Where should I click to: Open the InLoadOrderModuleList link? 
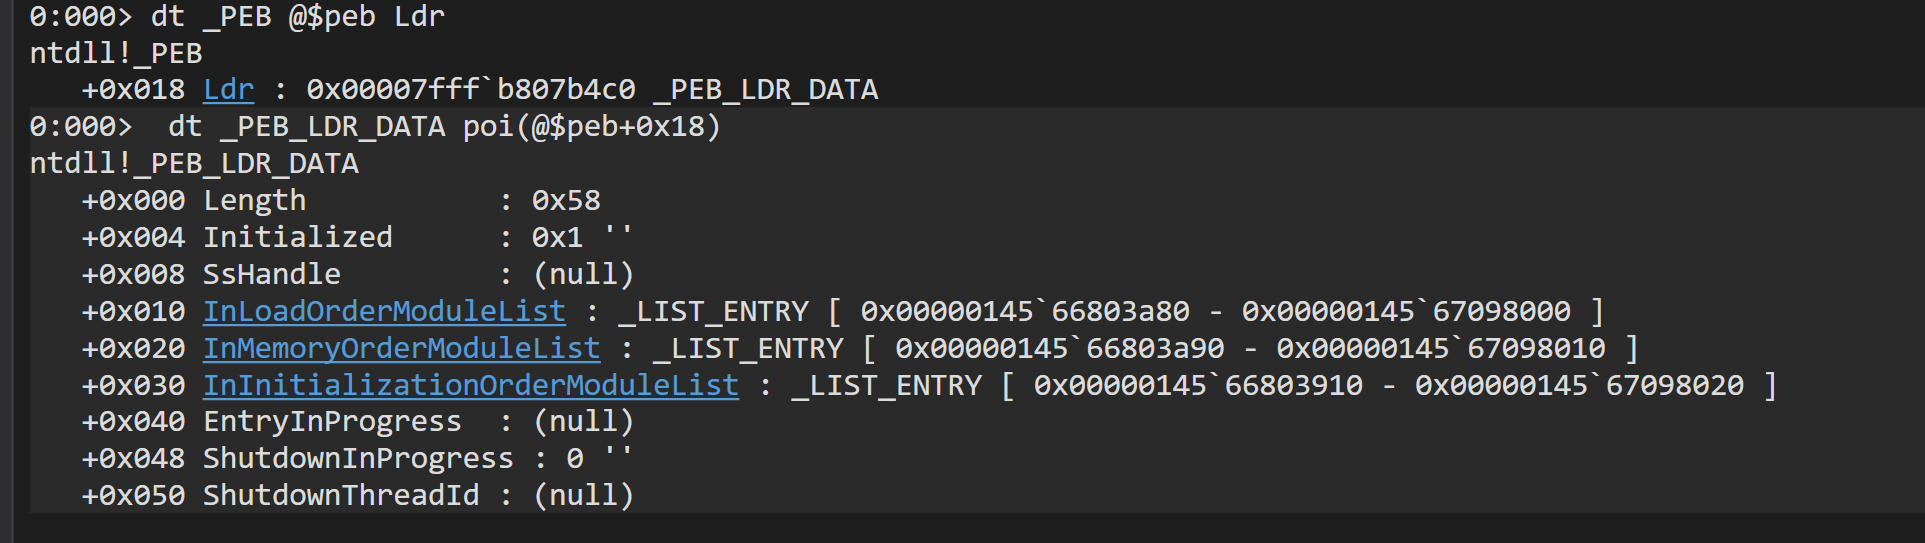point(384,312)
